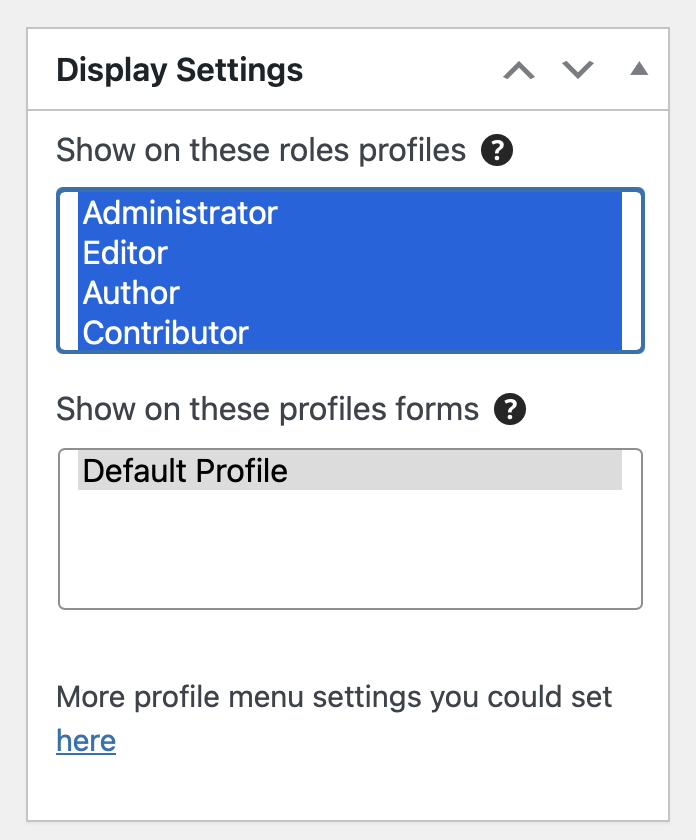Click the Display Settings panel title

point(176,70)
